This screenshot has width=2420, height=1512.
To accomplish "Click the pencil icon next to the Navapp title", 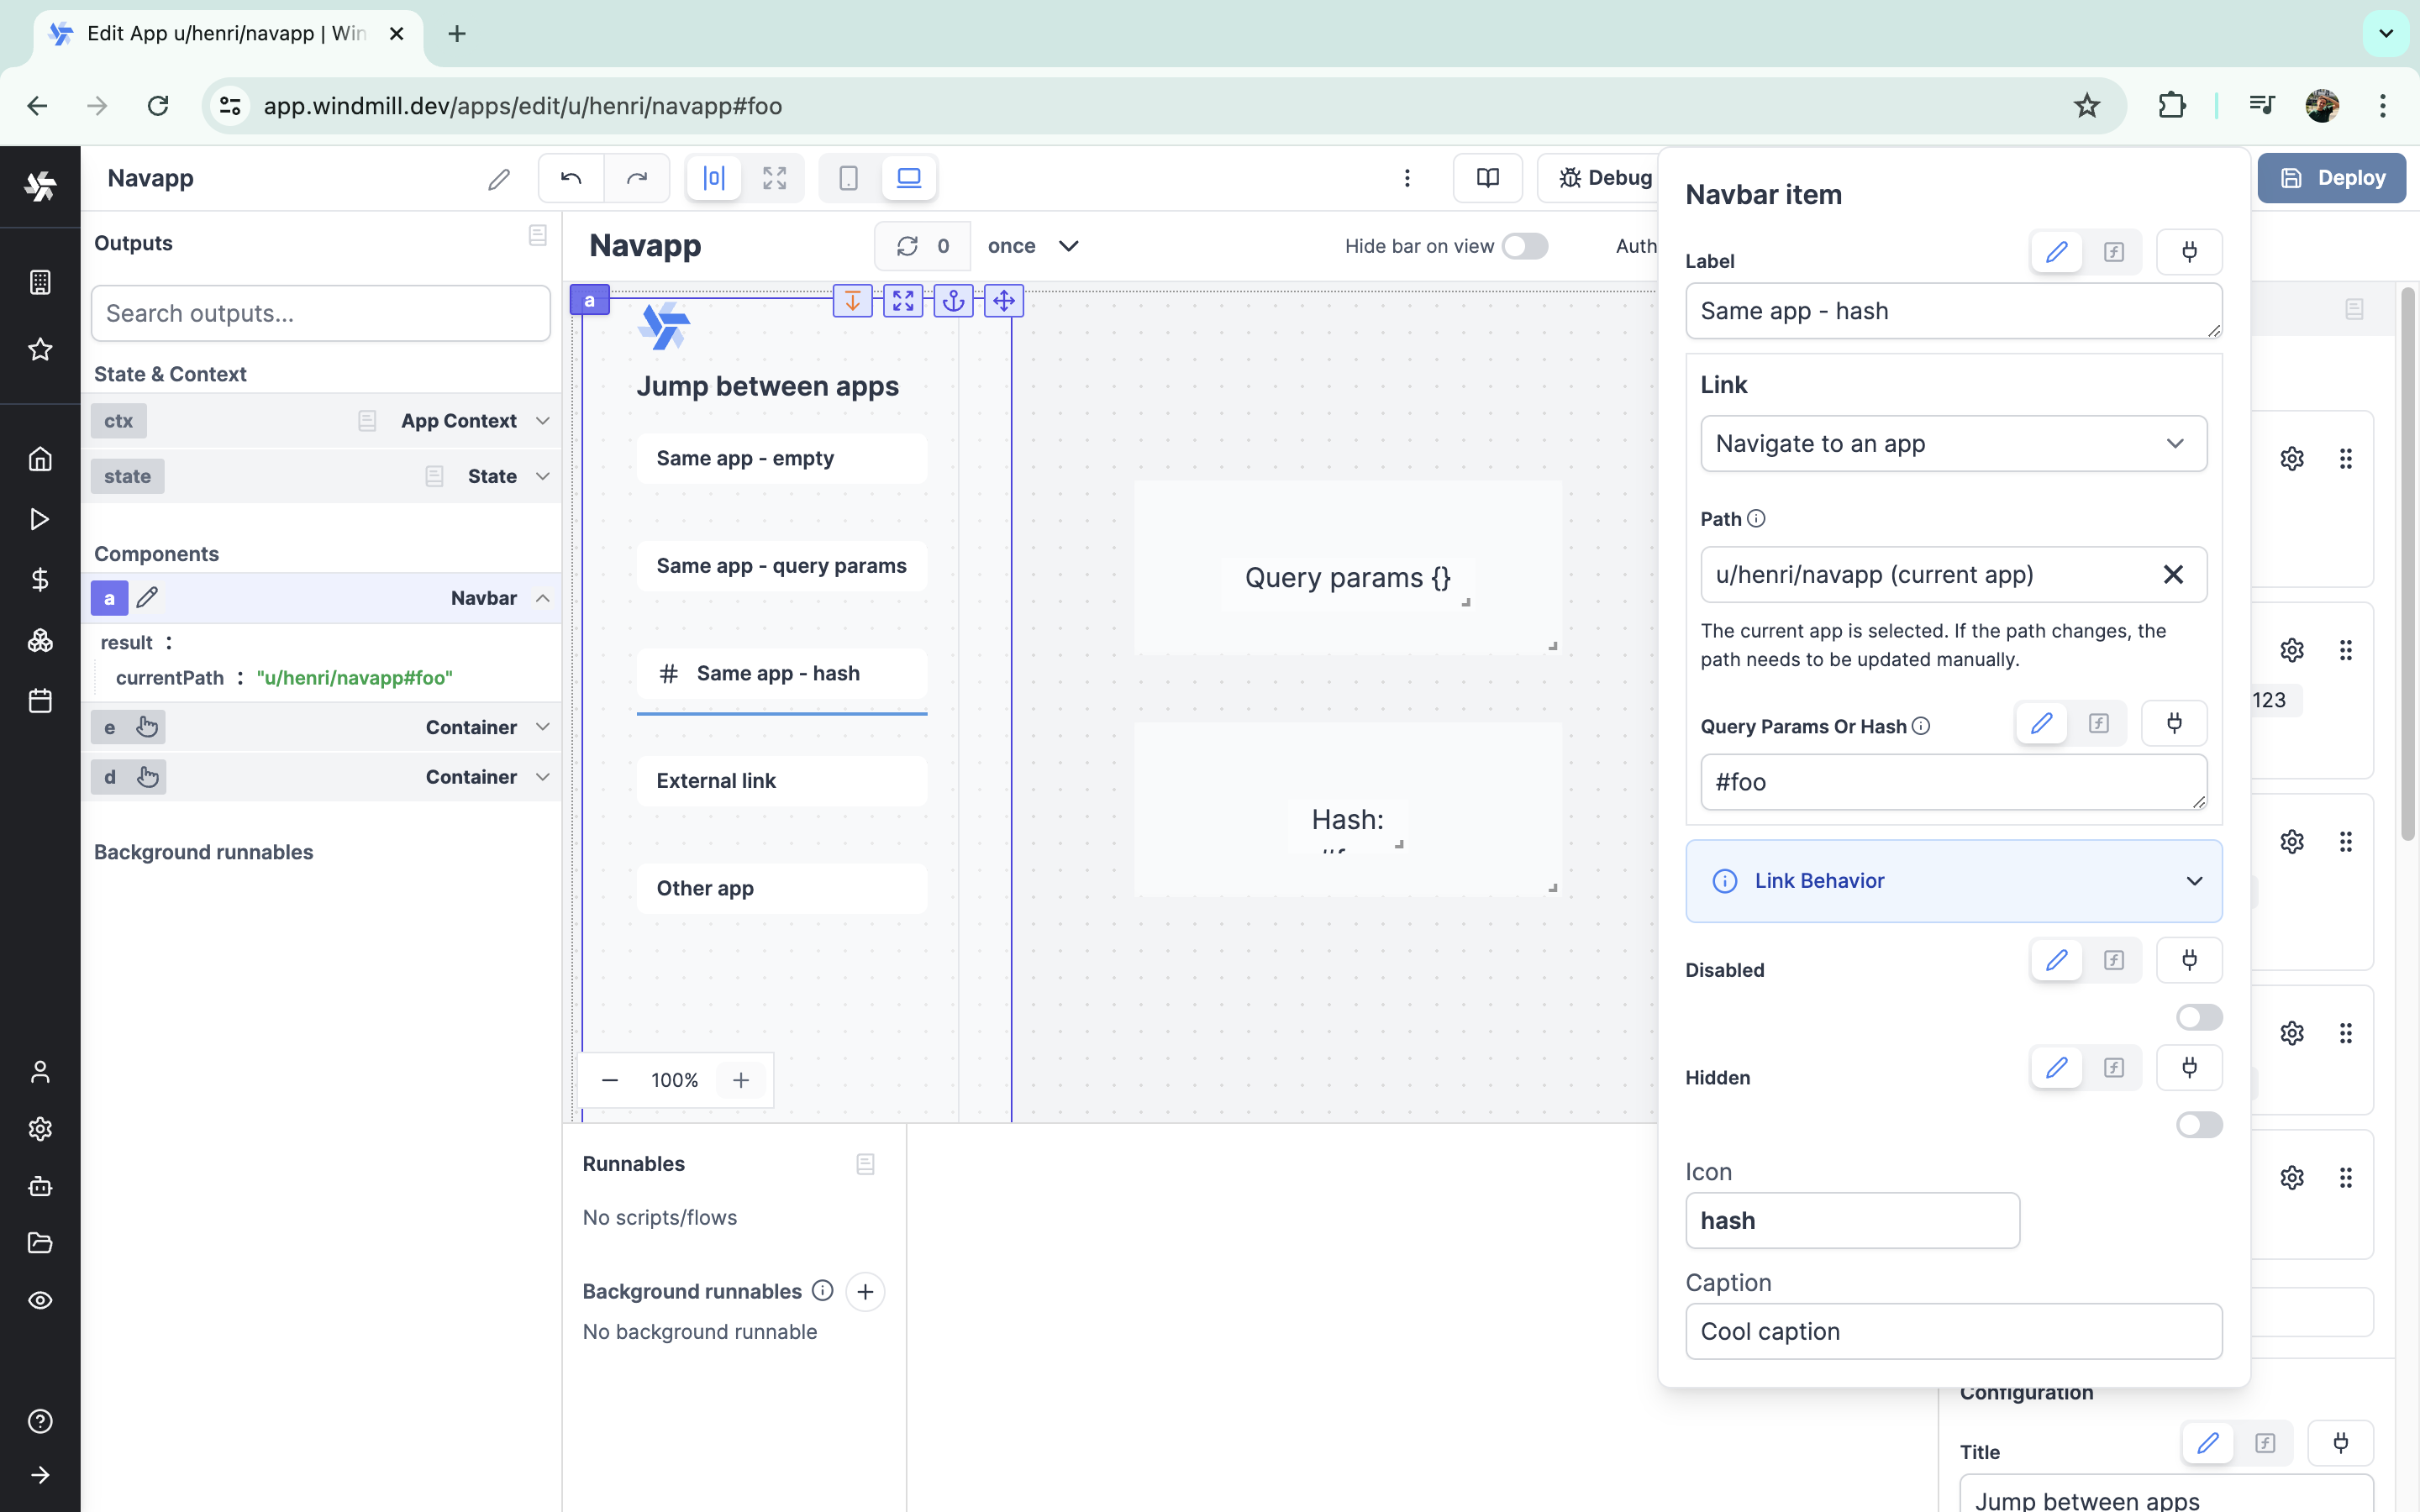I will point(499,179).
